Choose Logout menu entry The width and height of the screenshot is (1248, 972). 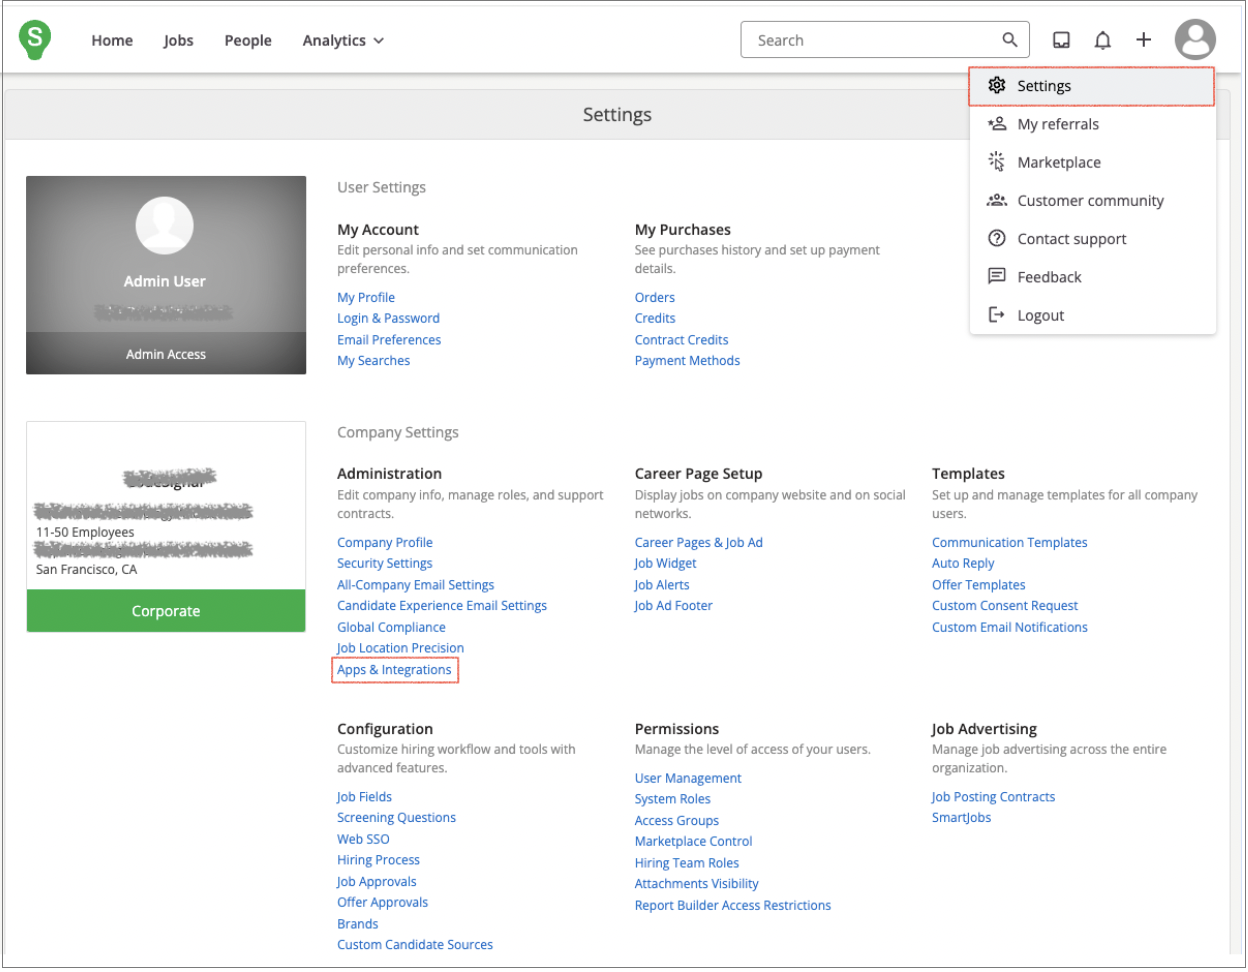(1092, 315)
